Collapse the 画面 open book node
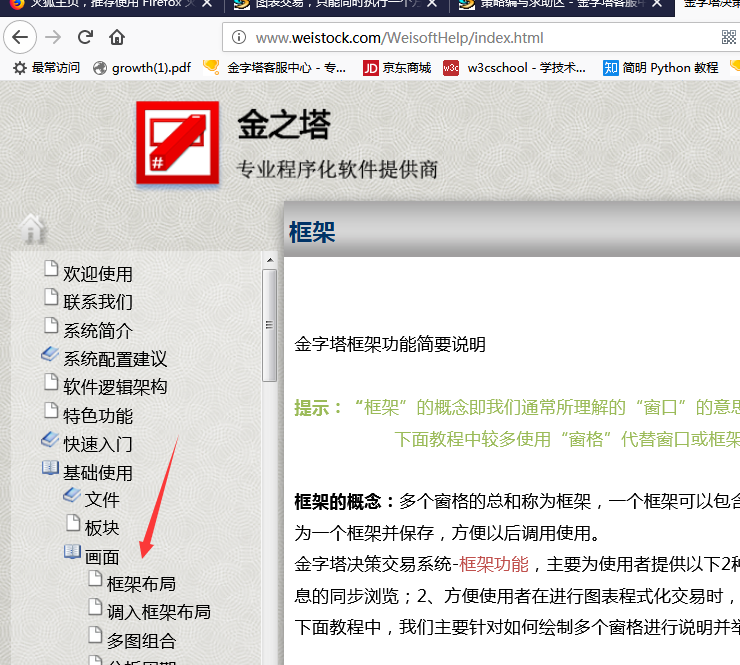The width and height of the screenshot is (740, 665). coord(102,557)
